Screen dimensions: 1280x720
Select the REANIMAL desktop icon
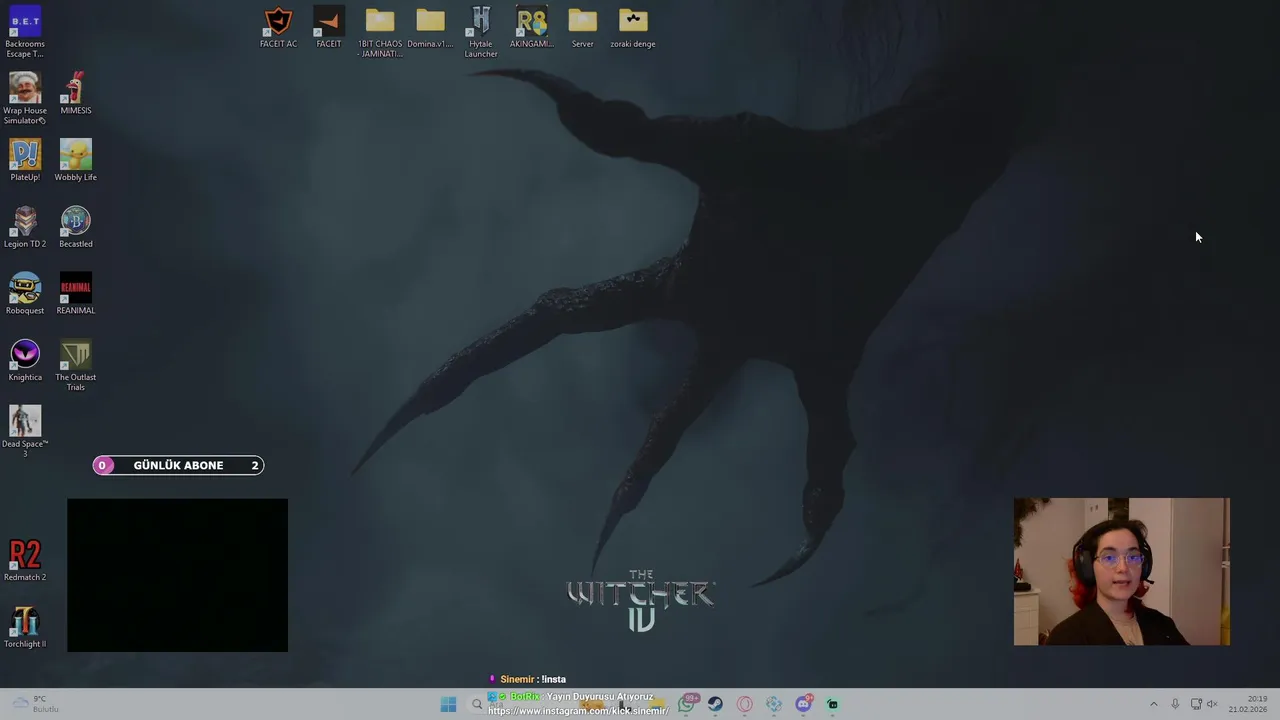(x=76, y=293)
